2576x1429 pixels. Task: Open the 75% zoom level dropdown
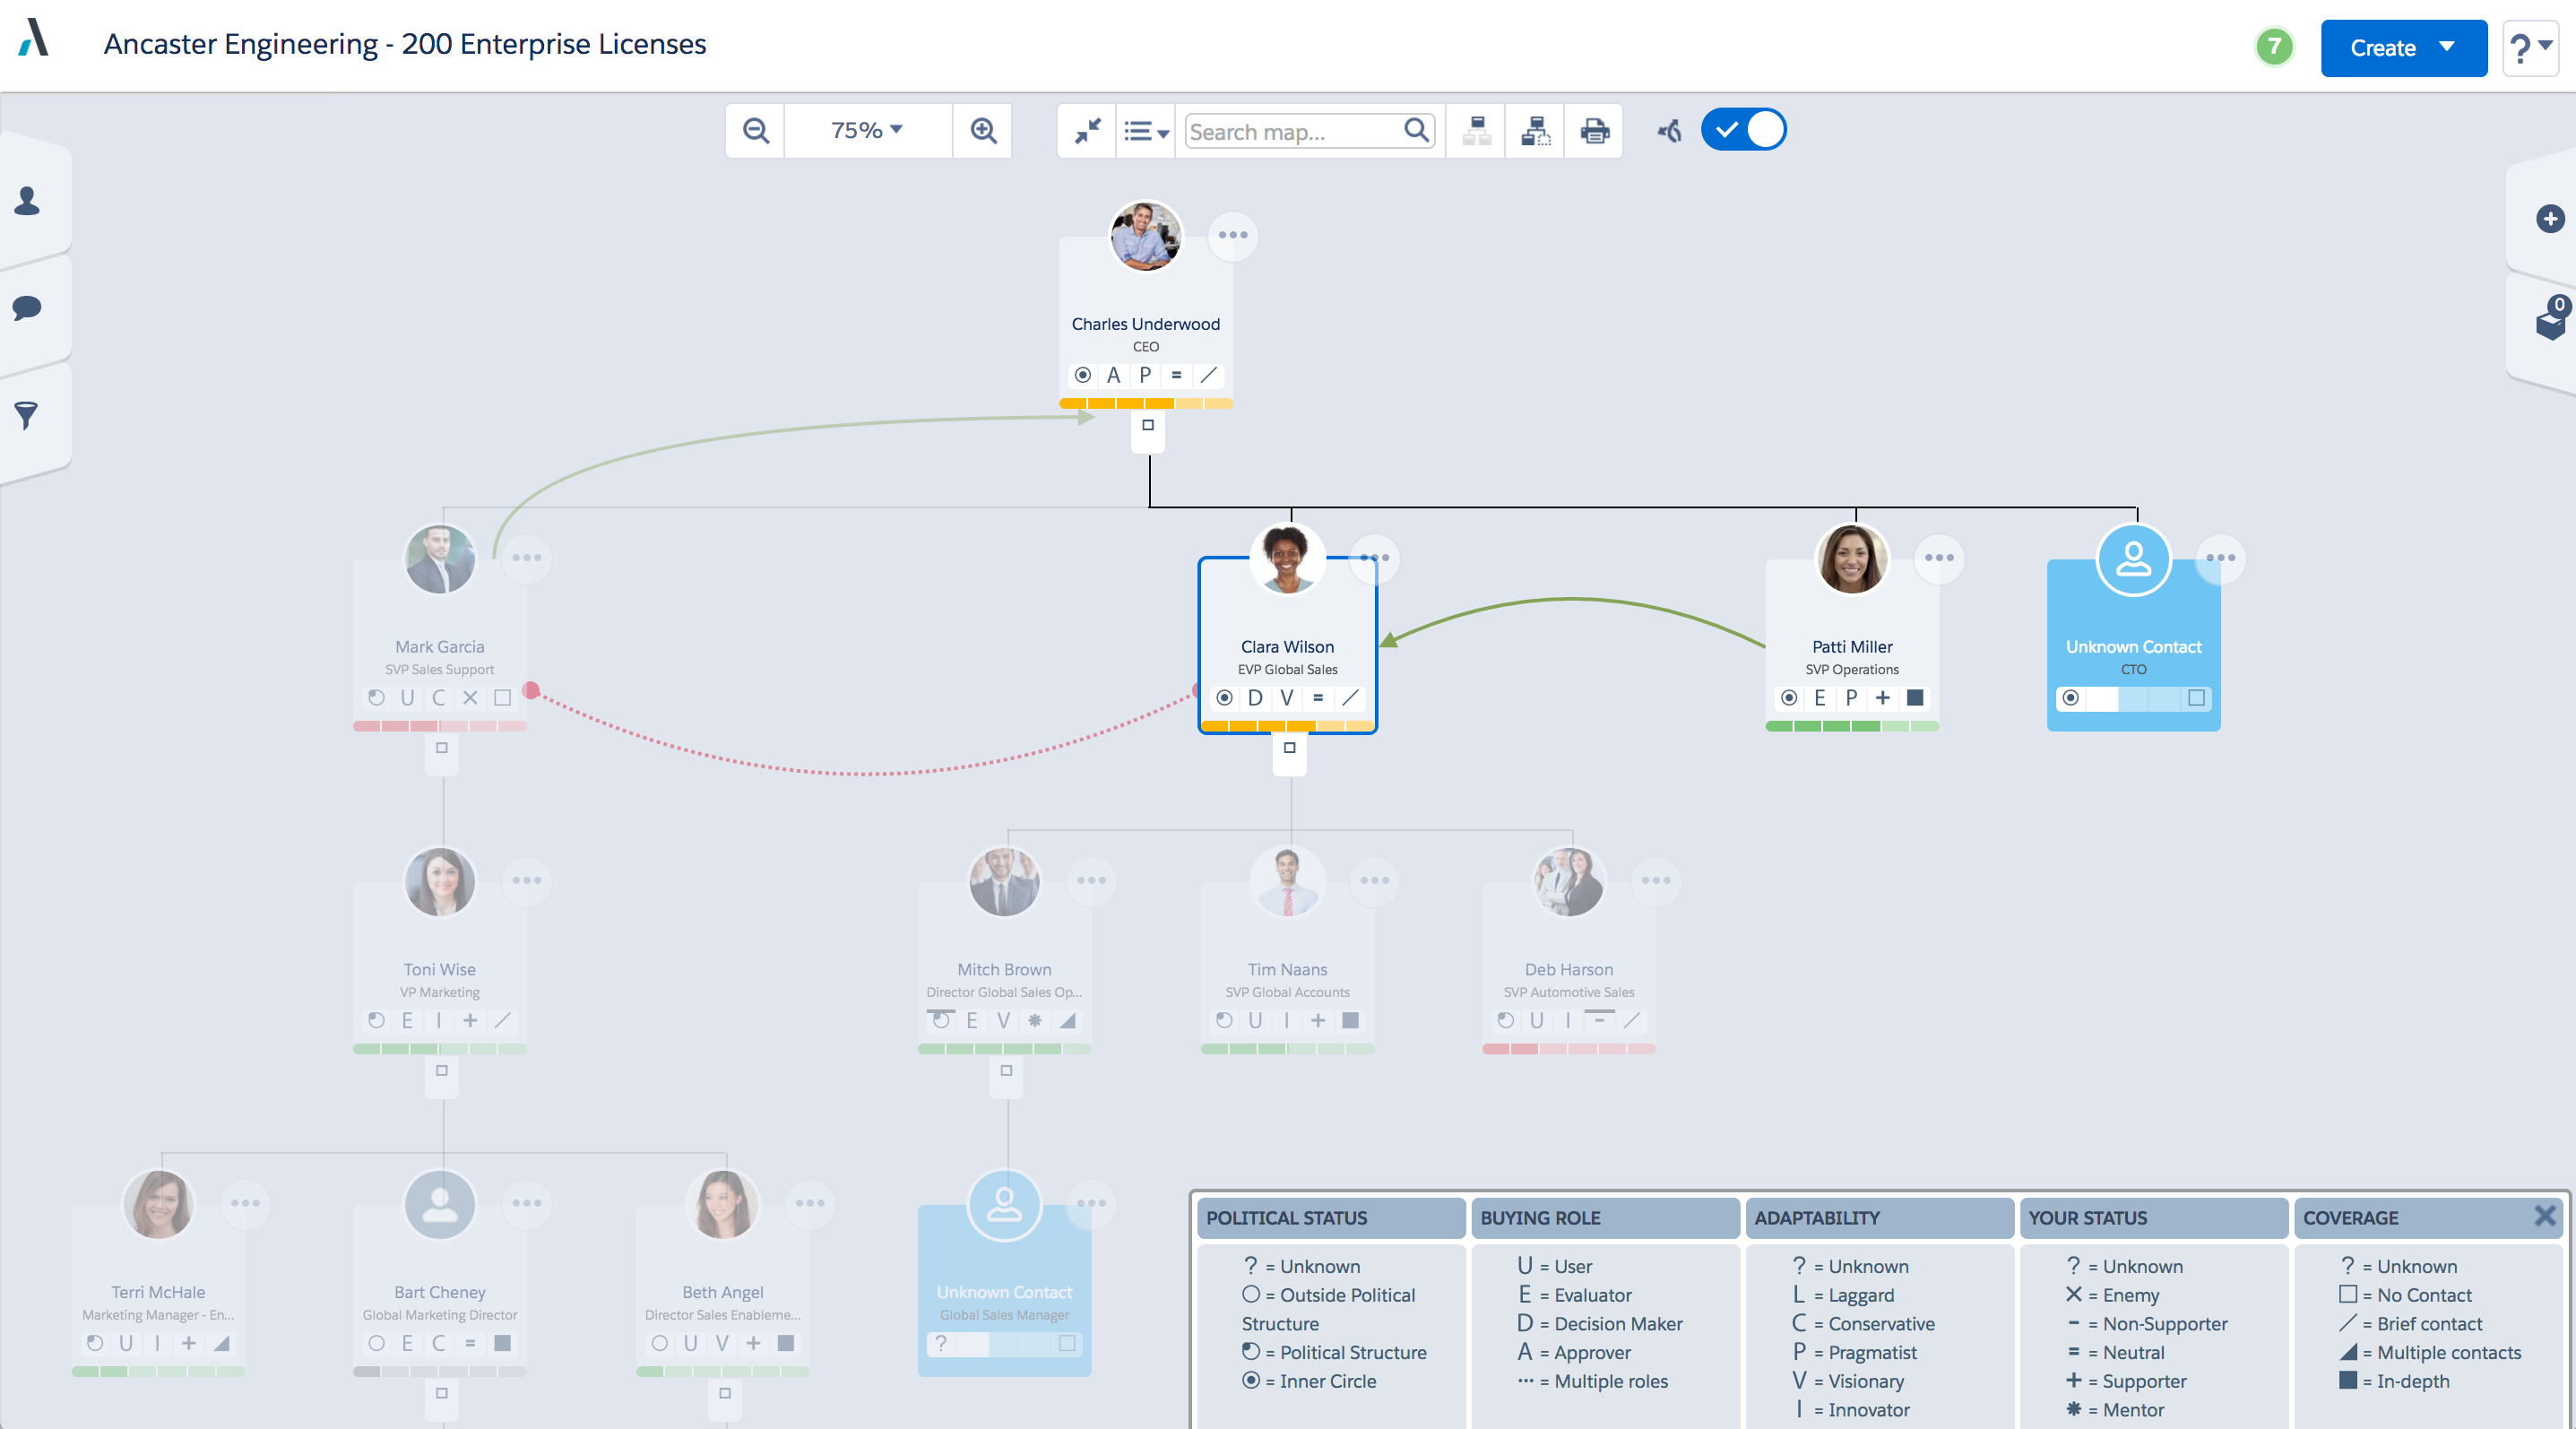click(866, 131)
